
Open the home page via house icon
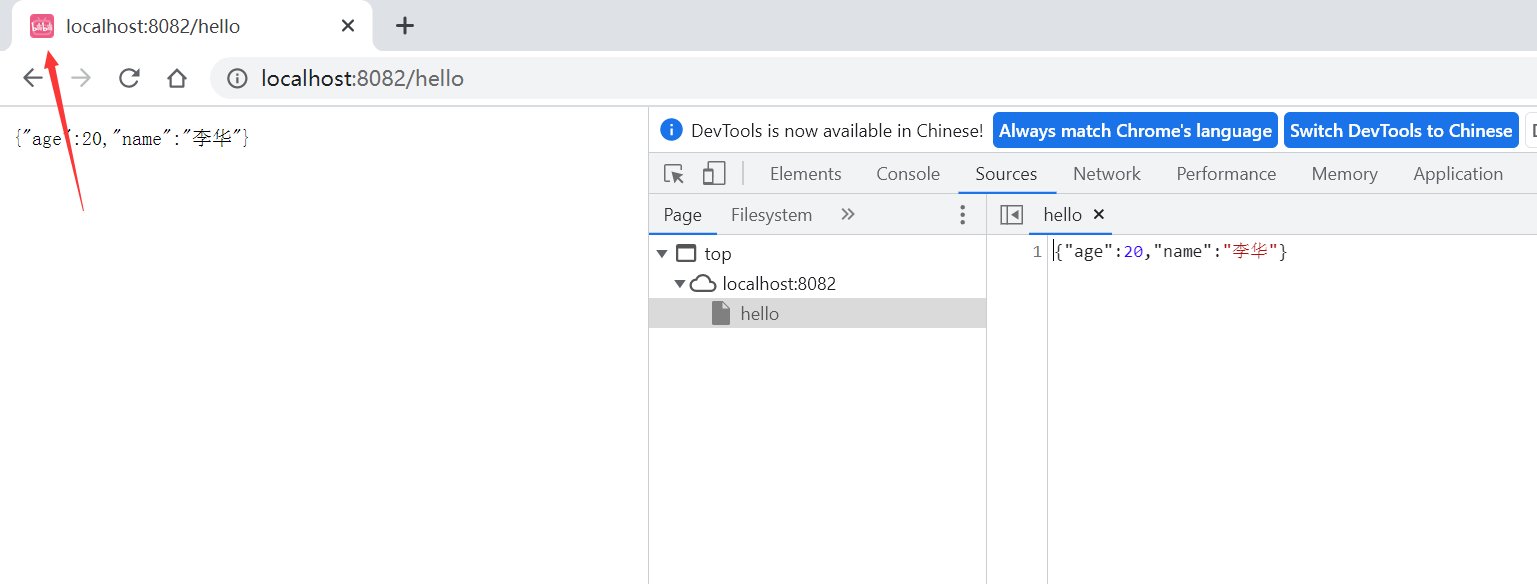[x=177, y=78]
